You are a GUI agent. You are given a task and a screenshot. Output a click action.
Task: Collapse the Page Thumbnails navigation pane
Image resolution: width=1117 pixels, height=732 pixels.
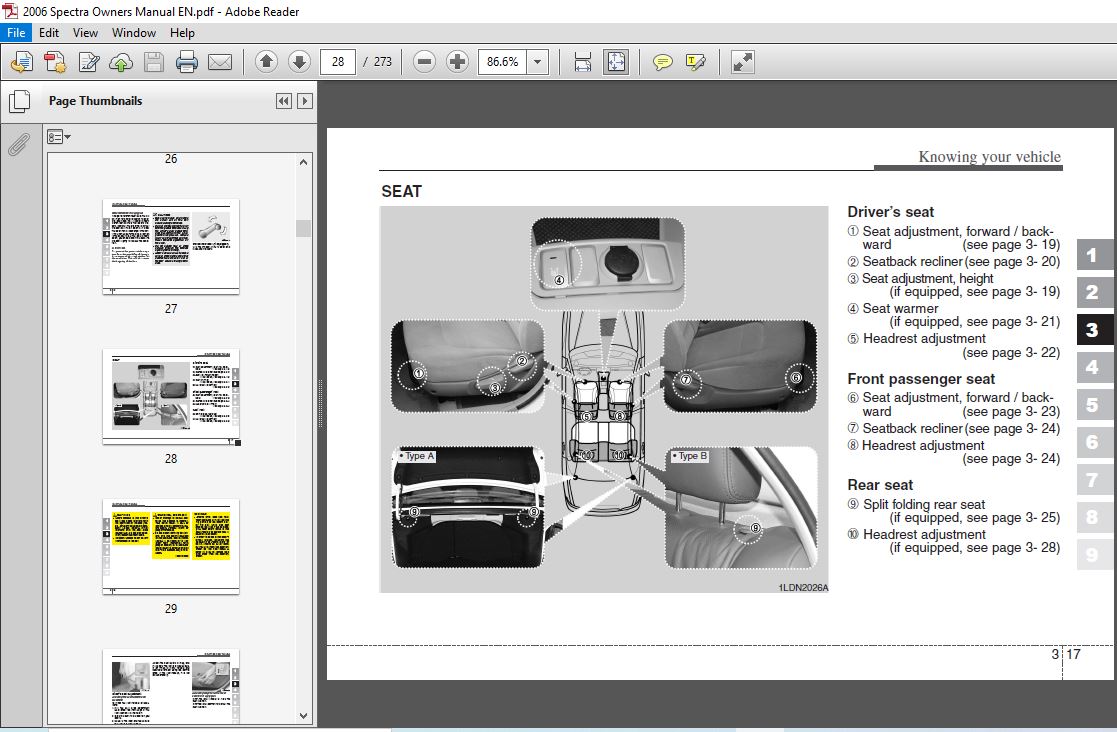tap(283, 101)
